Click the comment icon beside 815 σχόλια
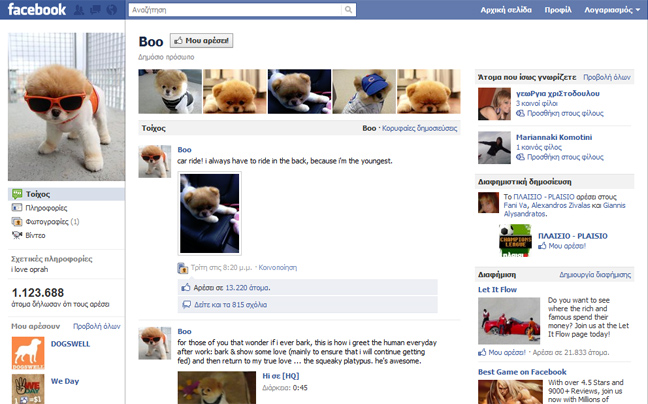Image resolution: width=648 pixels, height=404 pixels. pyautogui.click(x=186, y=304)
